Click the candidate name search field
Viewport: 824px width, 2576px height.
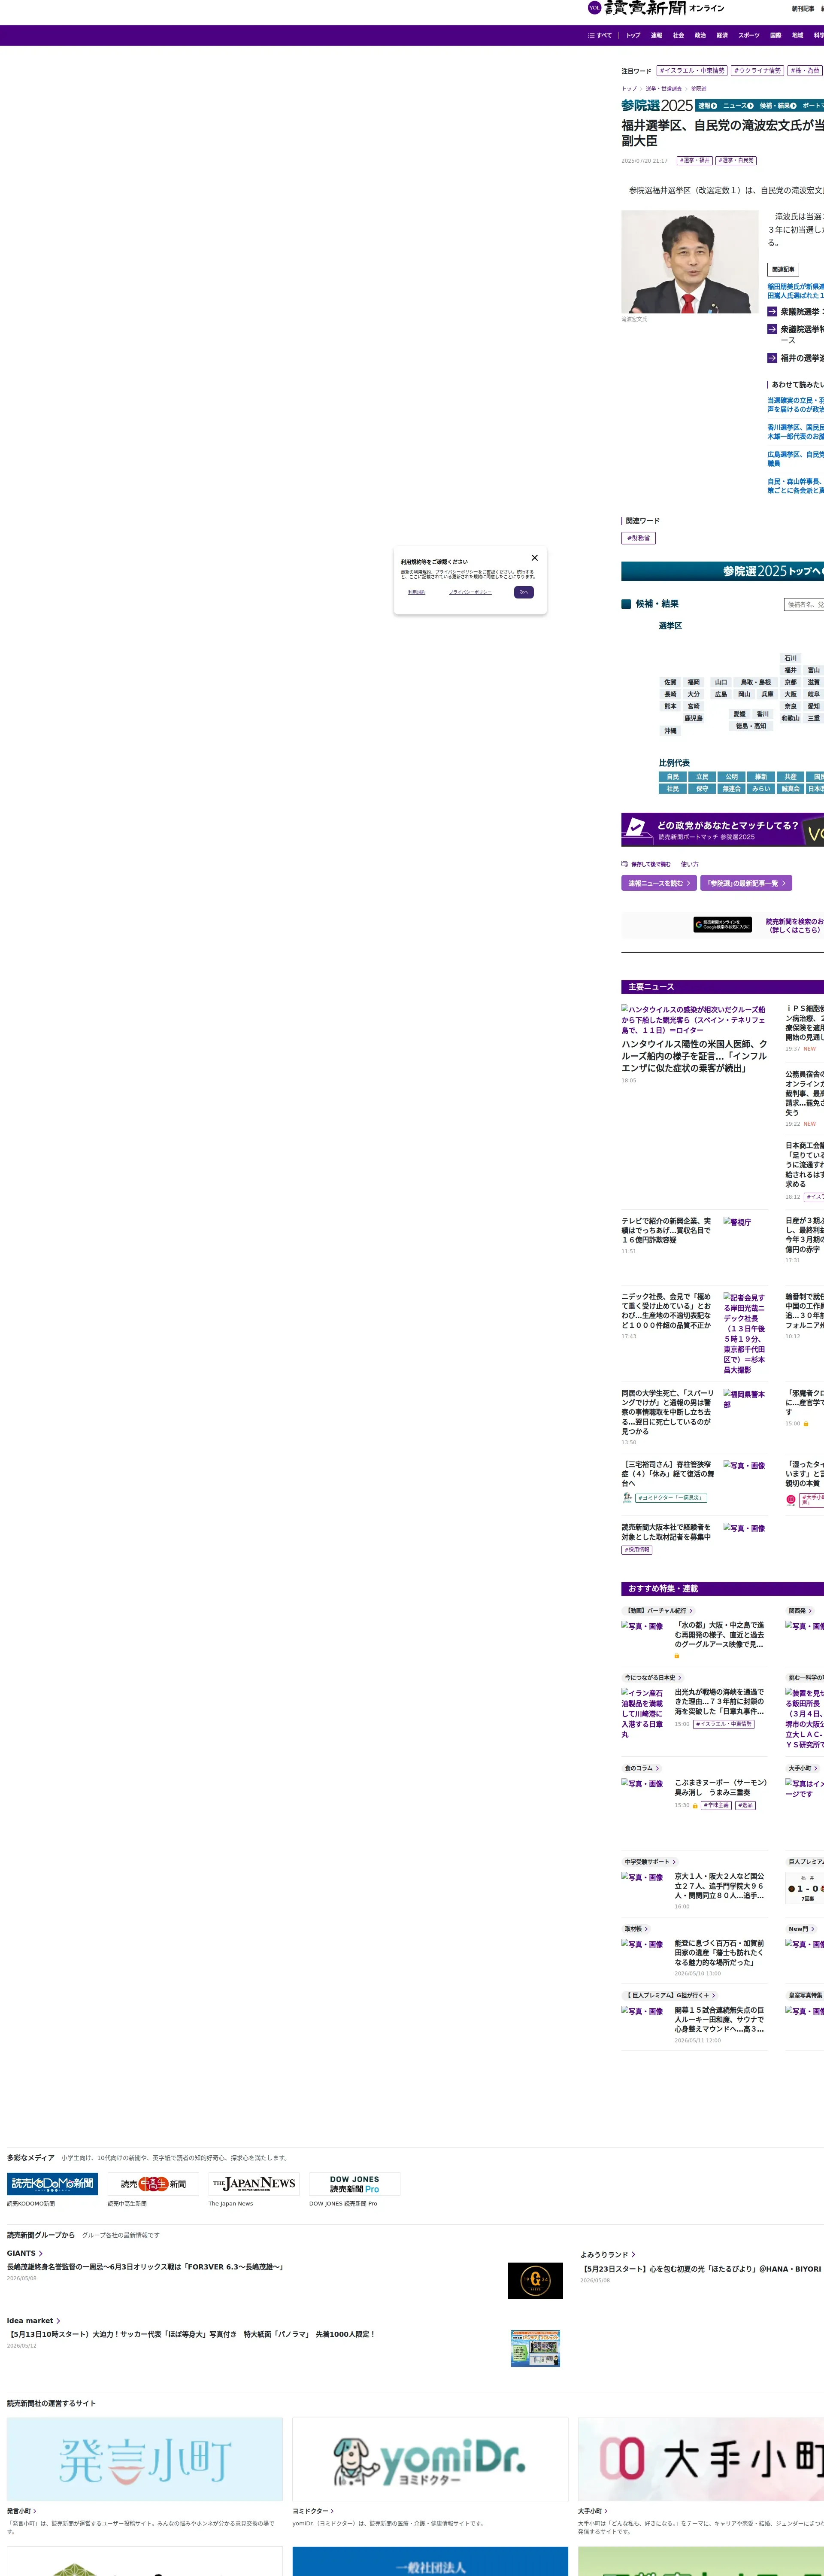(804, 605)
